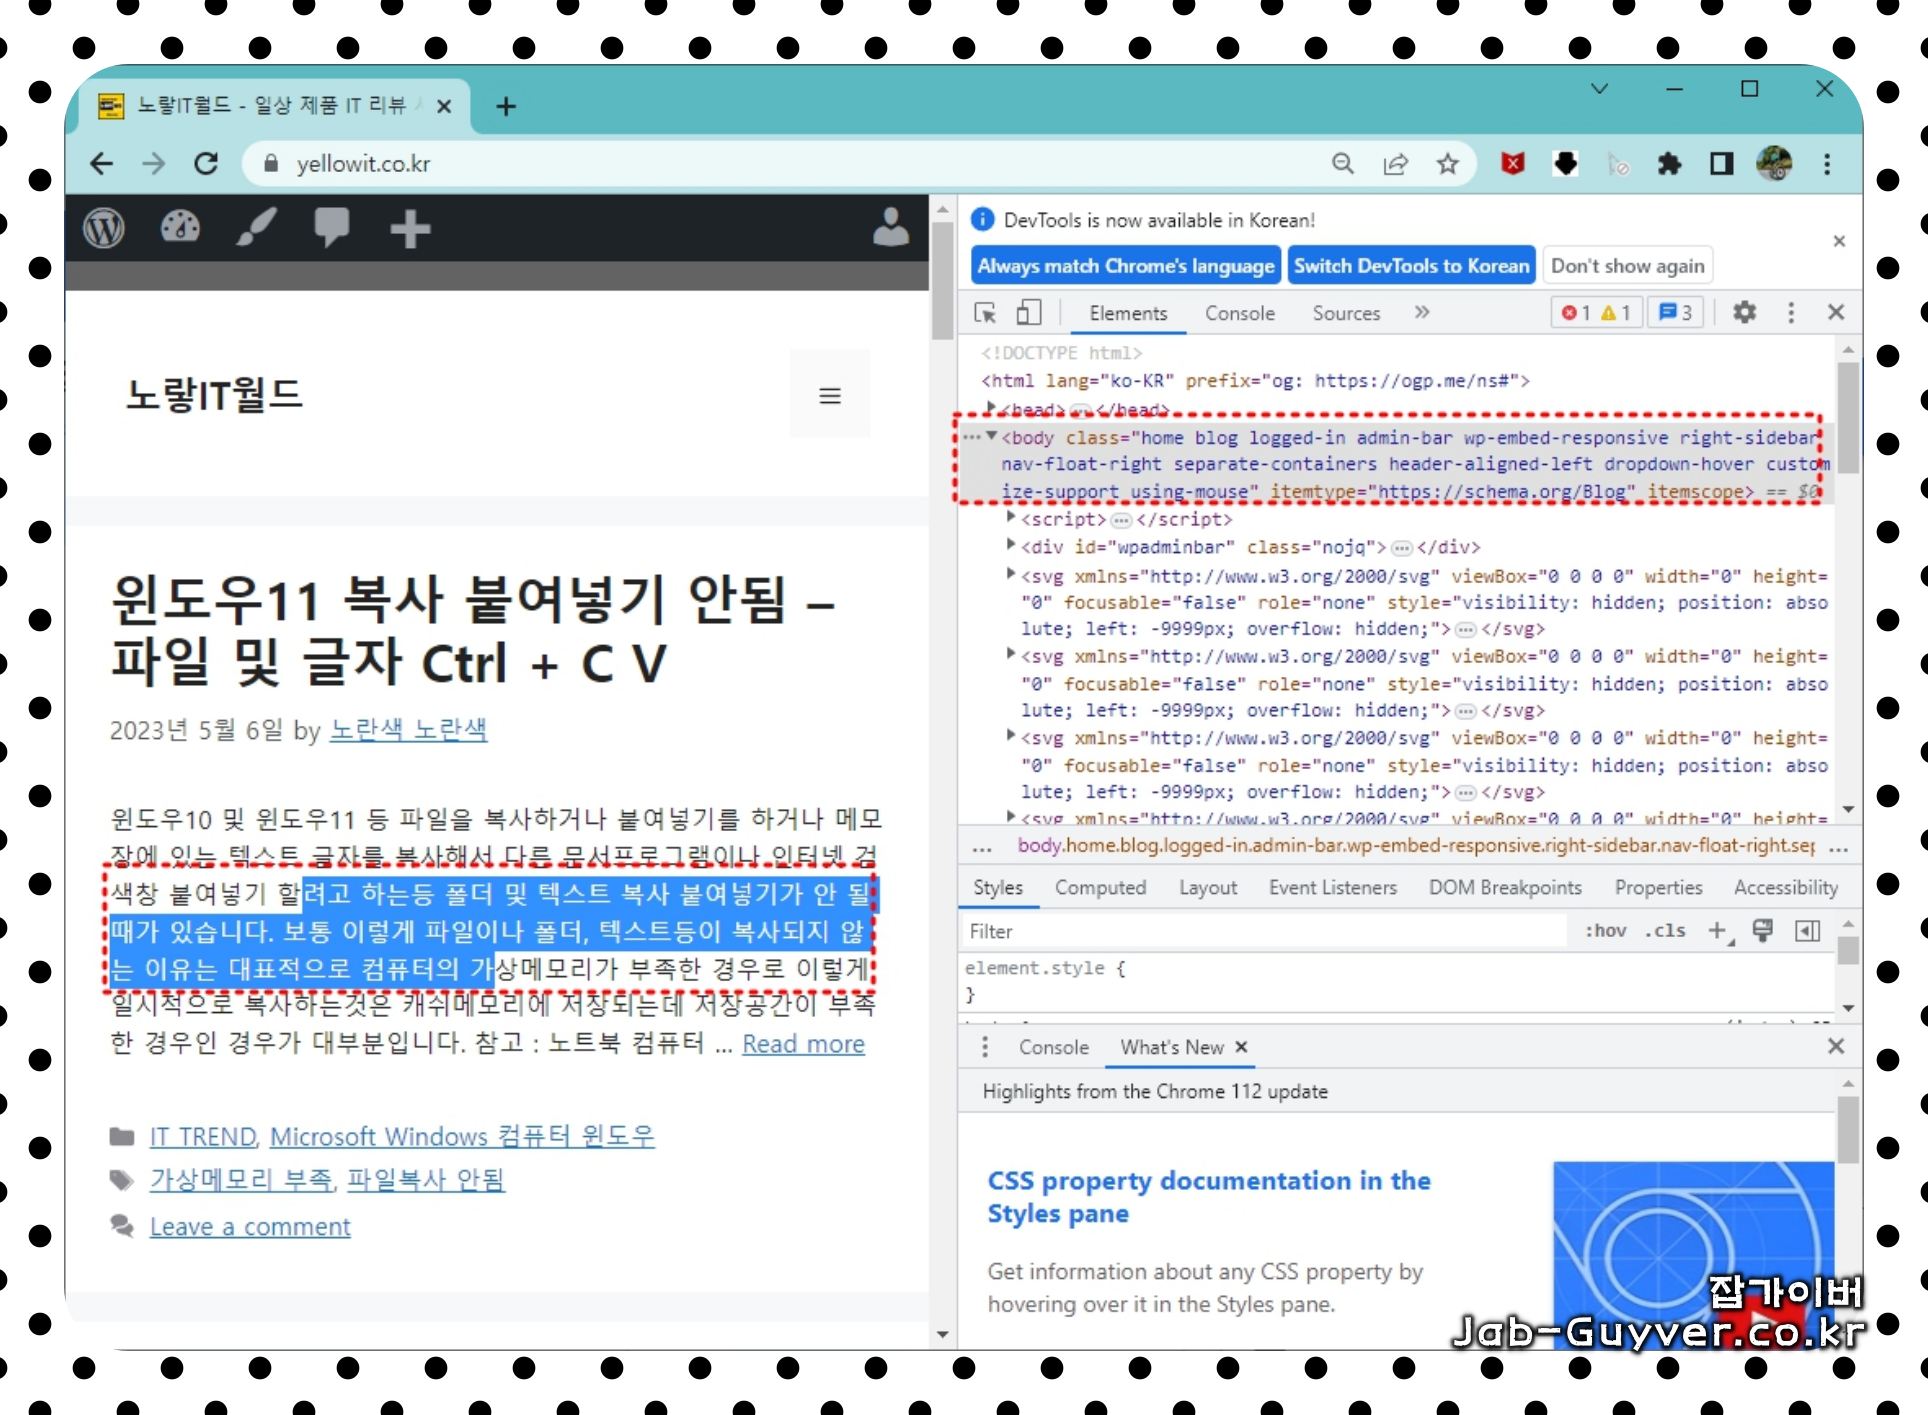Click the customize paintbrush icon
Screen dimensions: 1928x1415
click(256, 228)
